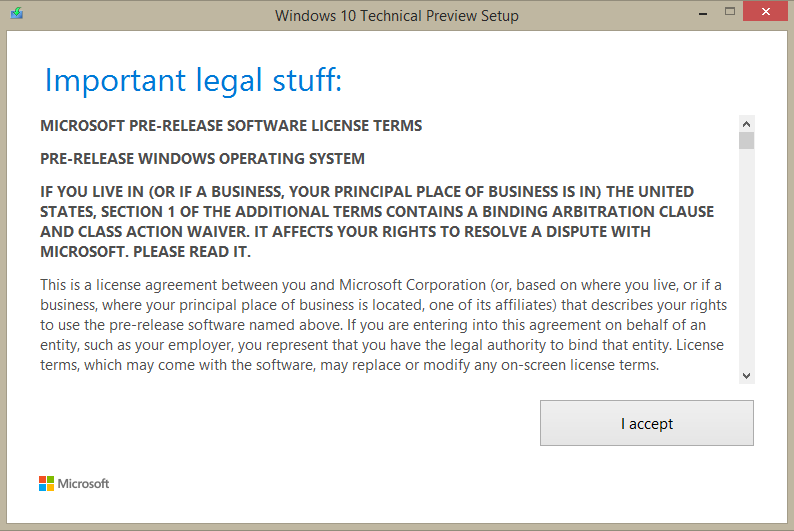The image size is (794, 531).
Task: Click the empty scrollbar track below the thumb
Action: point(746,258)
